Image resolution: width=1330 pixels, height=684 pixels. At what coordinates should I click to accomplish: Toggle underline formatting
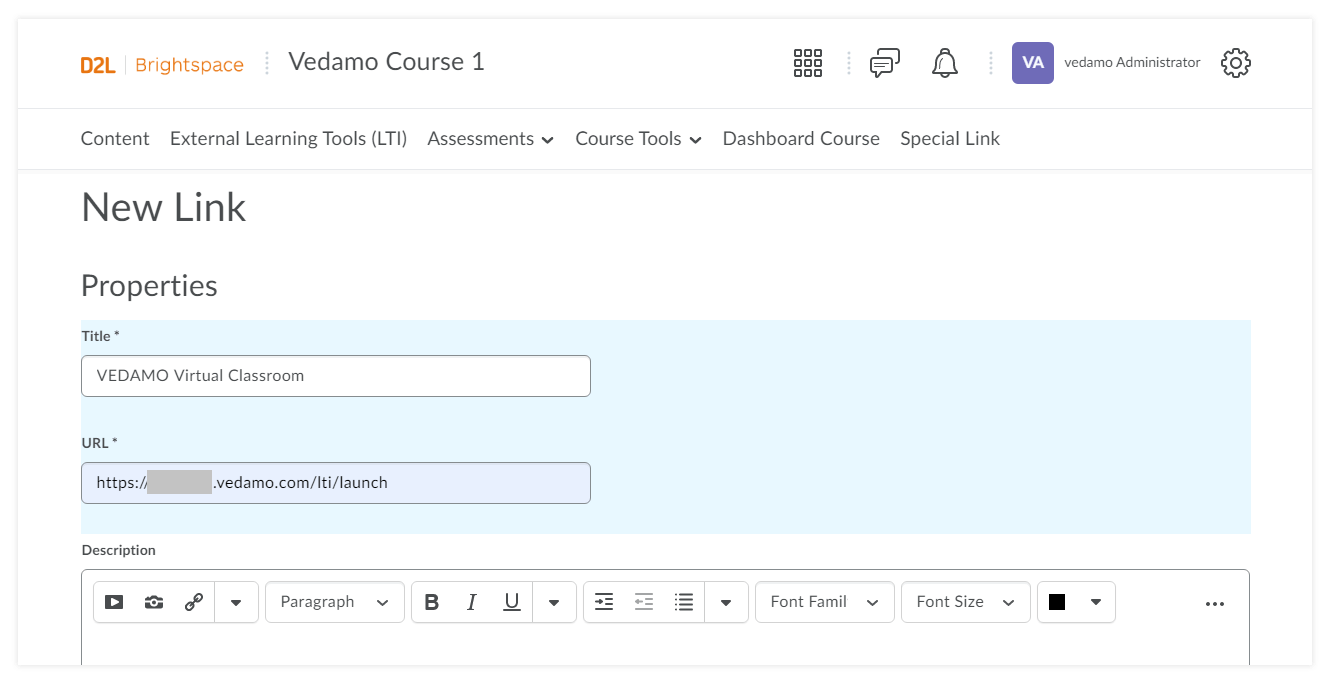point(512,602)
